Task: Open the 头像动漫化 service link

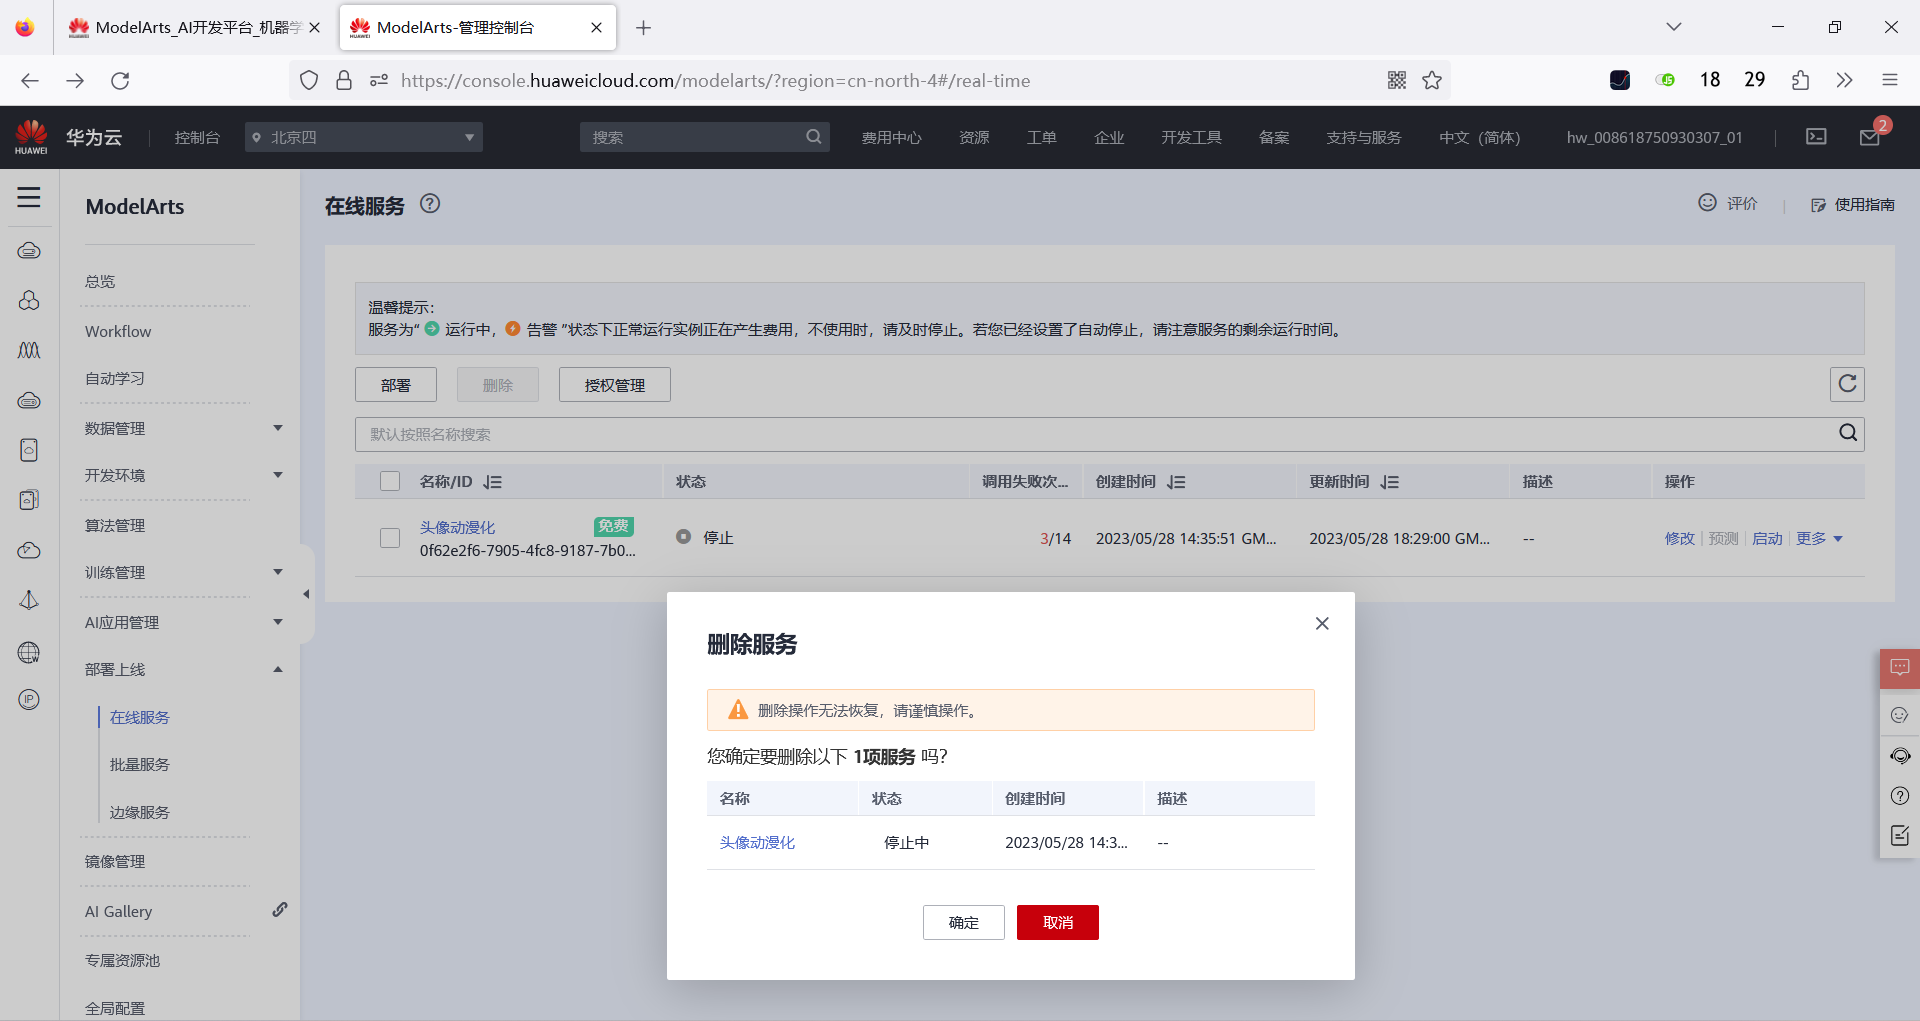Action: [x=457, y=526]
